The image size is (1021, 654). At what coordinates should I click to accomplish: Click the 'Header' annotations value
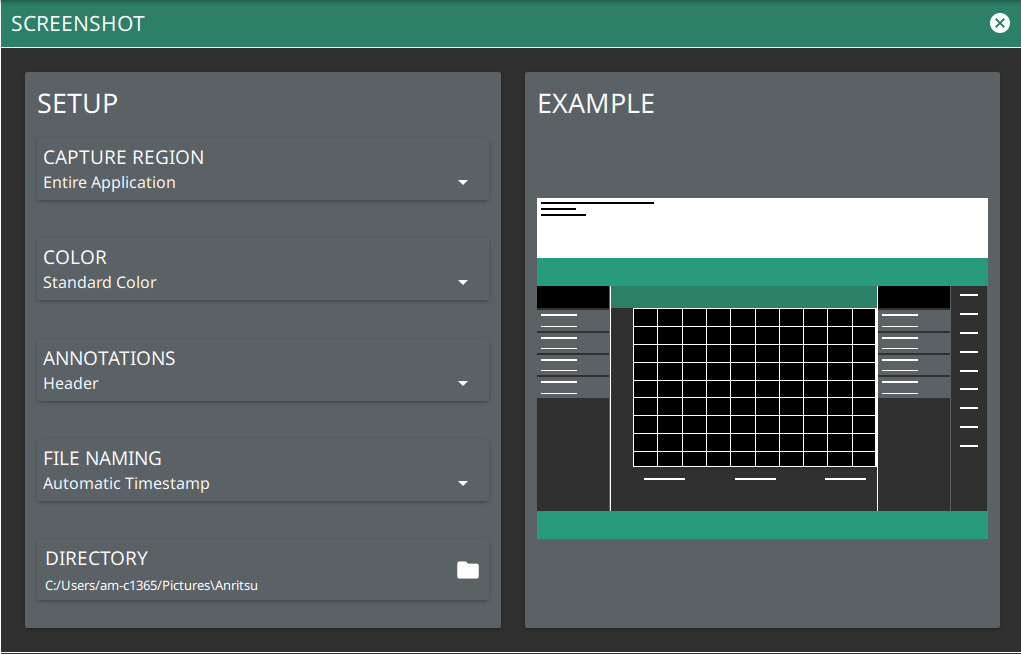click(x=71, y=384)
